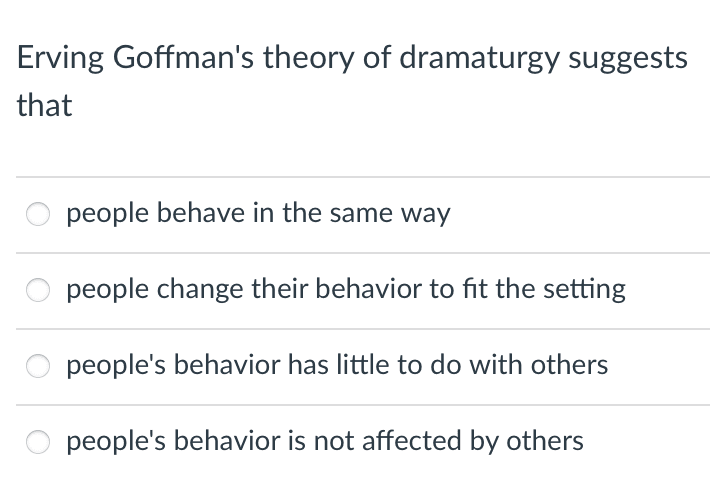Viewport: 716px width, 500px height.
Task: Click the word "that" ending the question
Action: click(44, 105)
